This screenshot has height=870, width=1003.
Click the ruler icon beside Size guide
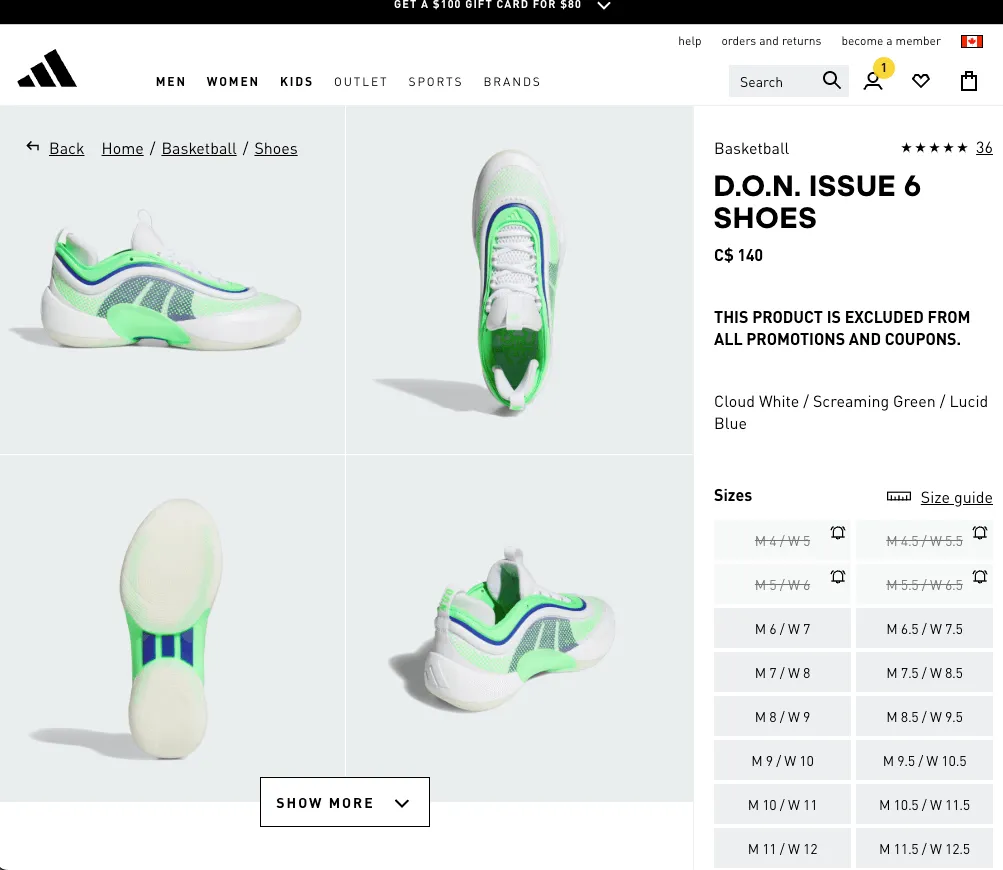pos(898,496)
